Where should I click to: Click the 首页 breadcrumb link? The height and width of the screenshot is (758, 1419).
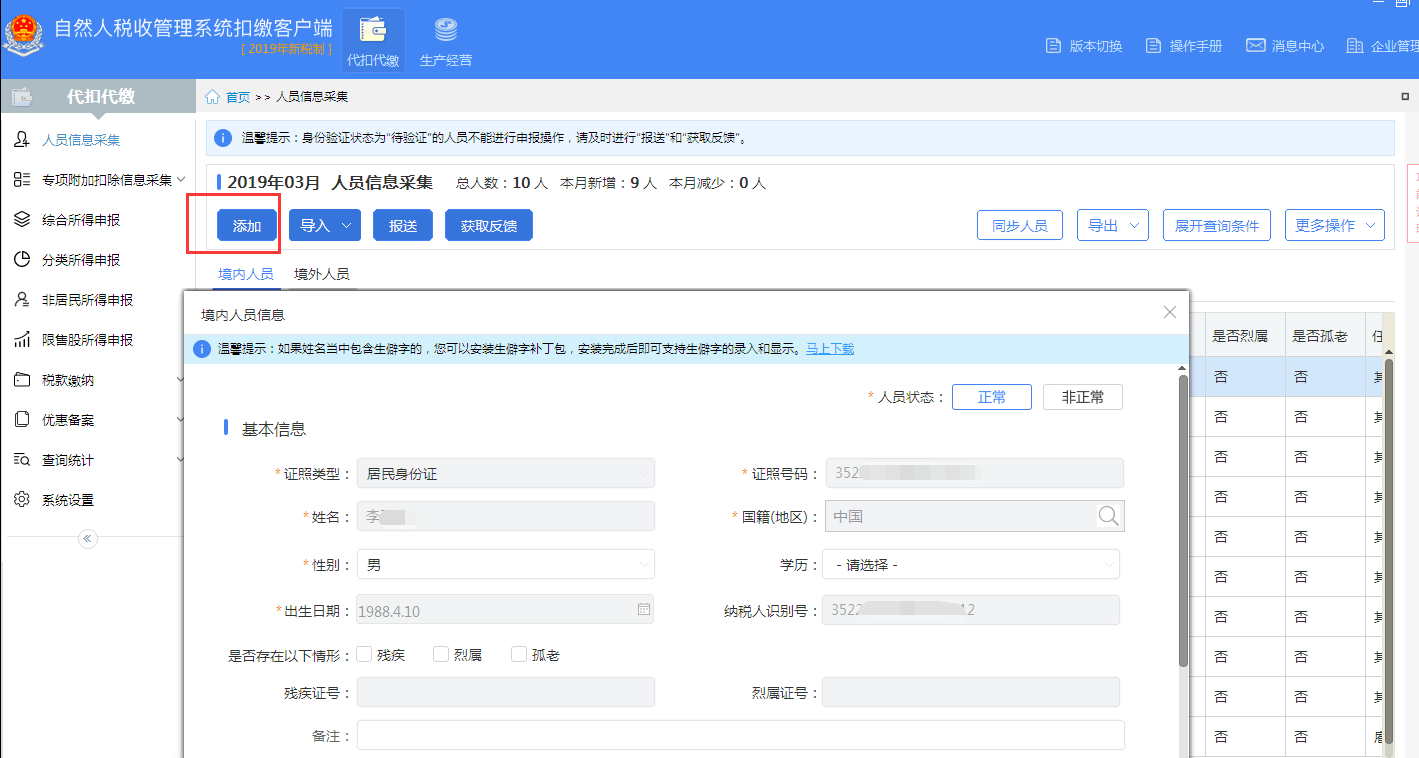point(238,97)
